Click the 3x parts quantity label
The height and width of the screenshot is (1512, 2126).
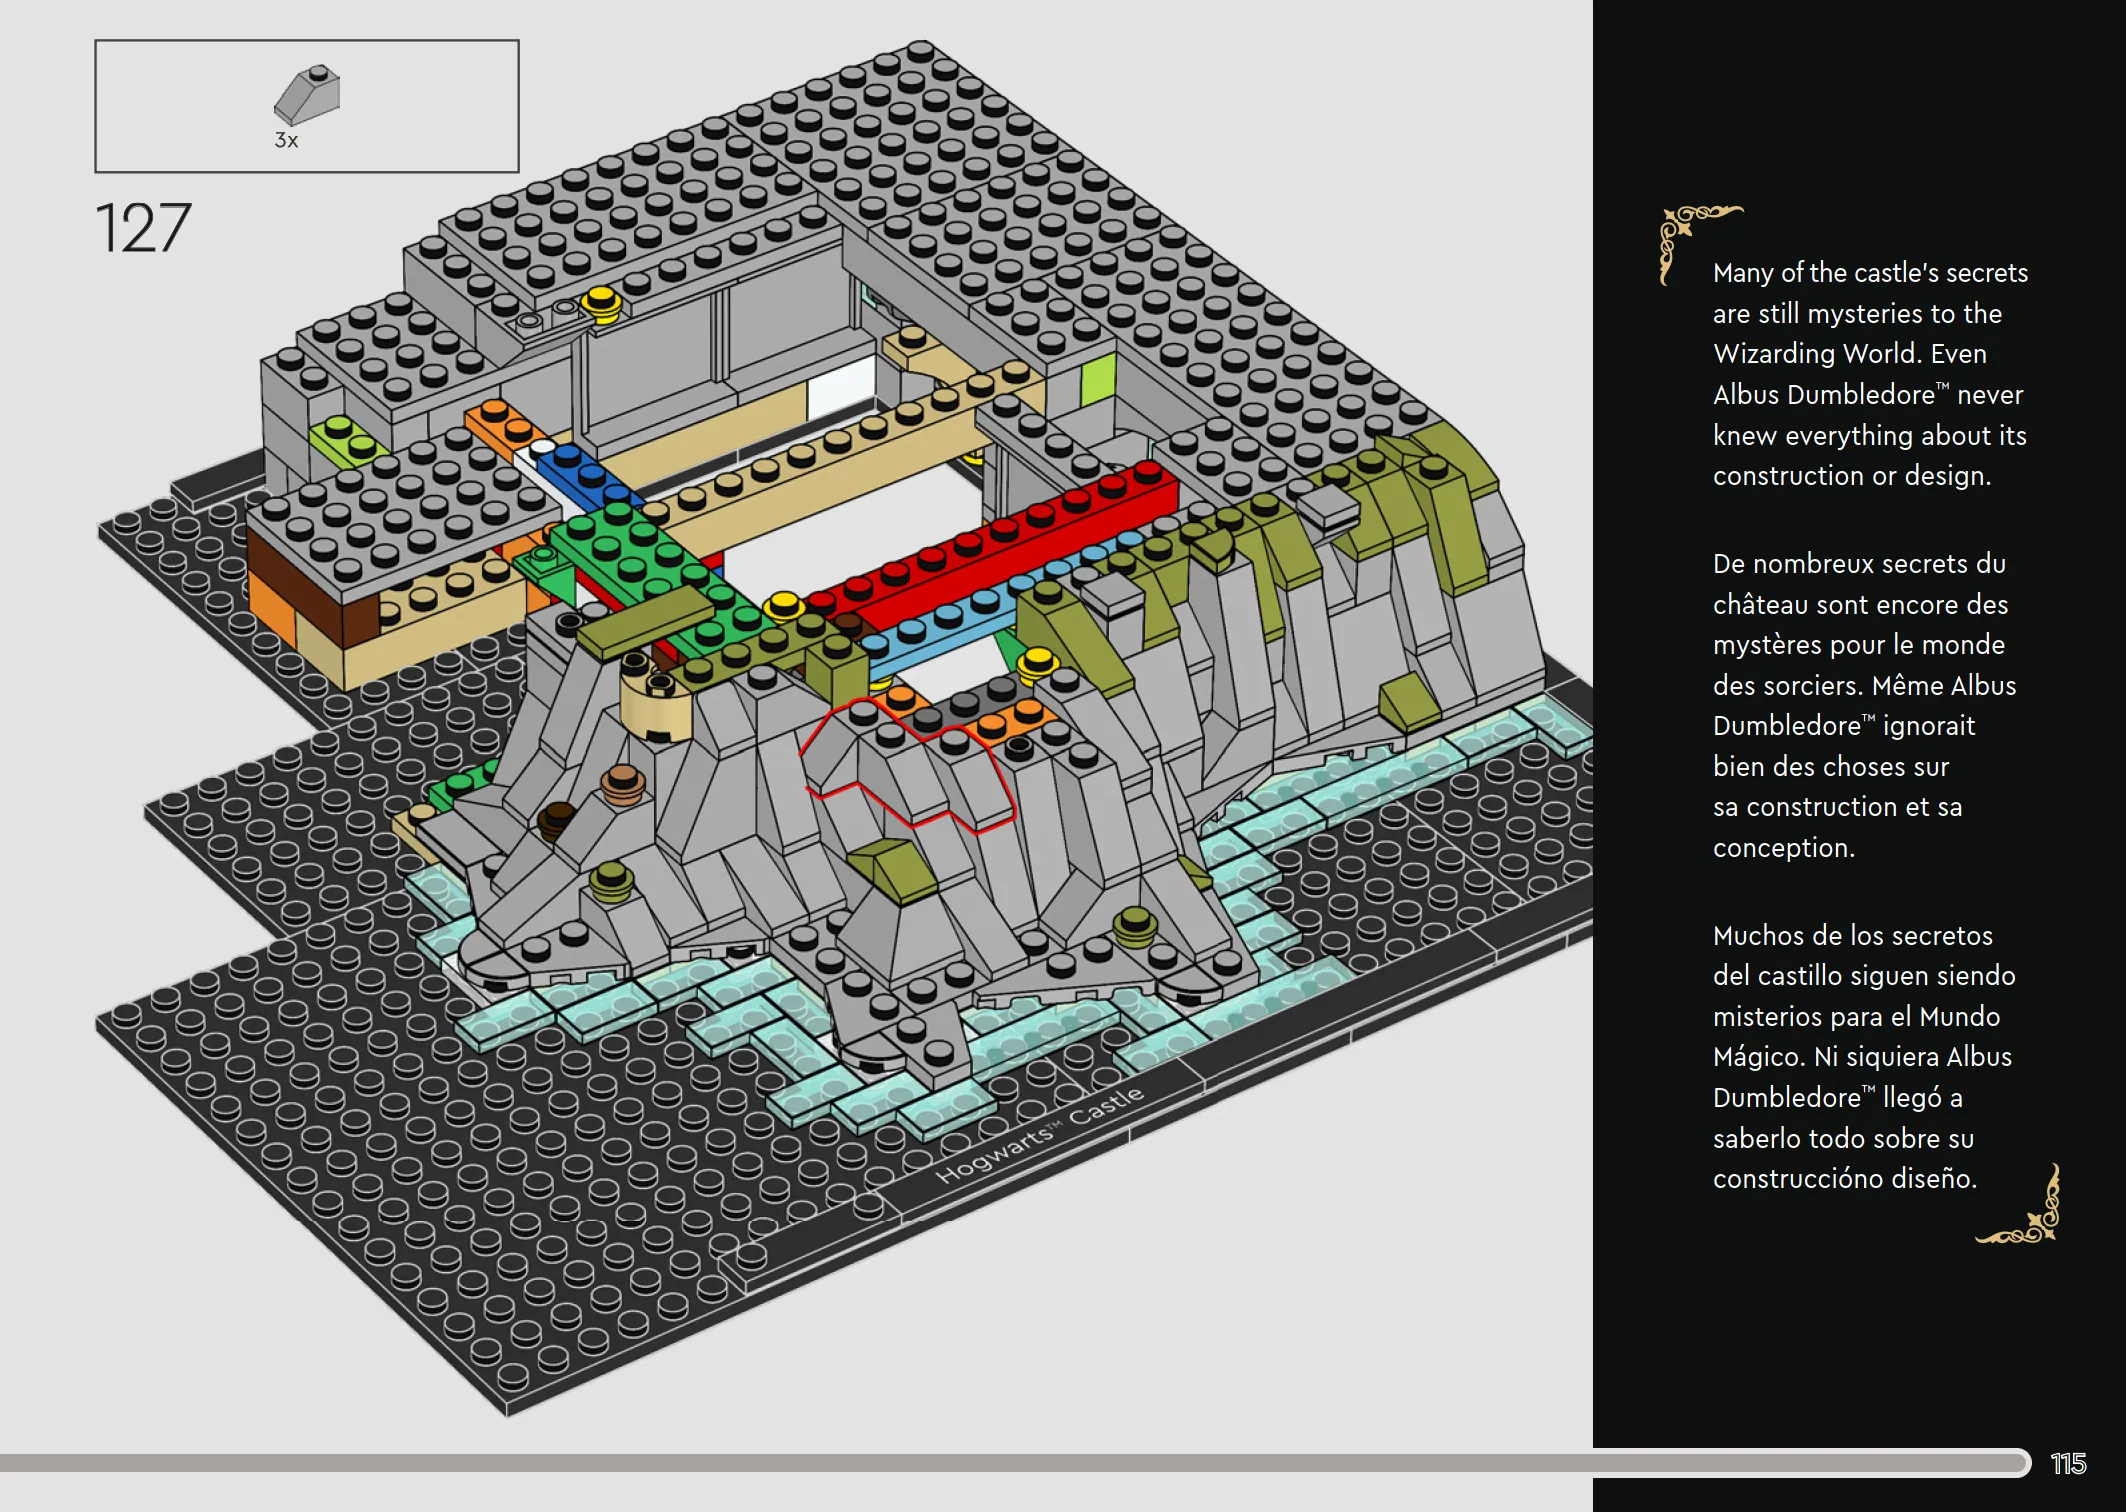[x=286, y=140]
